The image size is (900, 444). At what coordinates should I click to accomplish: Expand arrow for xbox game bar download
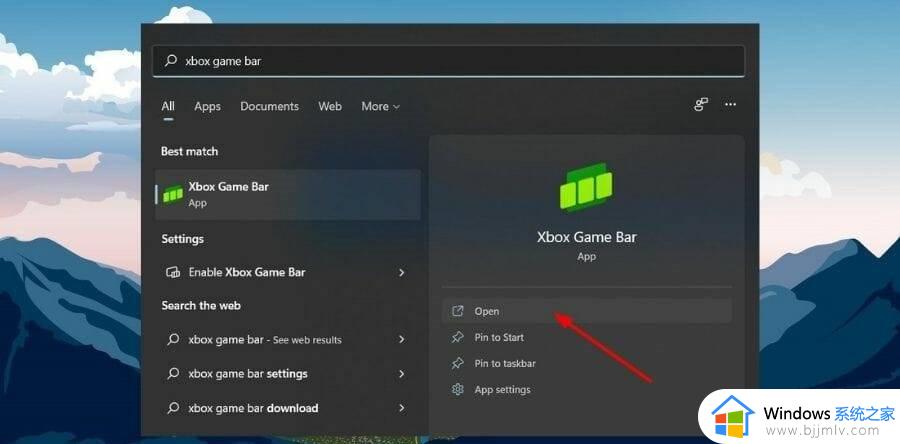(402, 408)
